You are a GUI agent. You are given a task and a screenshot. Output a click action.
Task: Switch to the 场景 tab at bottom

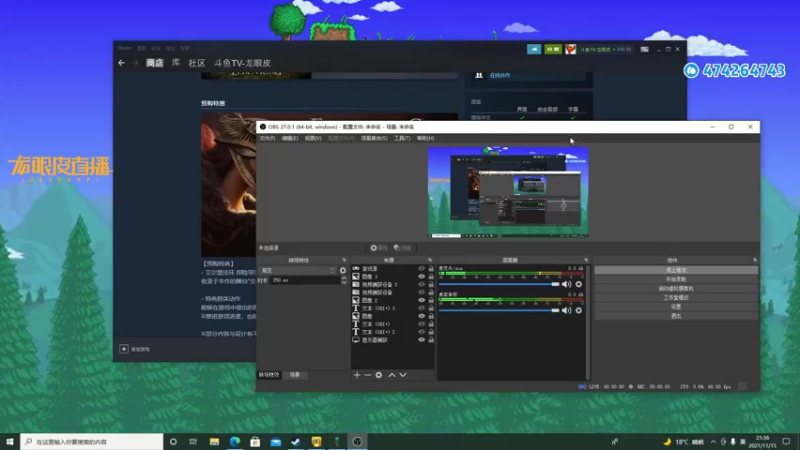coord(295,374)
